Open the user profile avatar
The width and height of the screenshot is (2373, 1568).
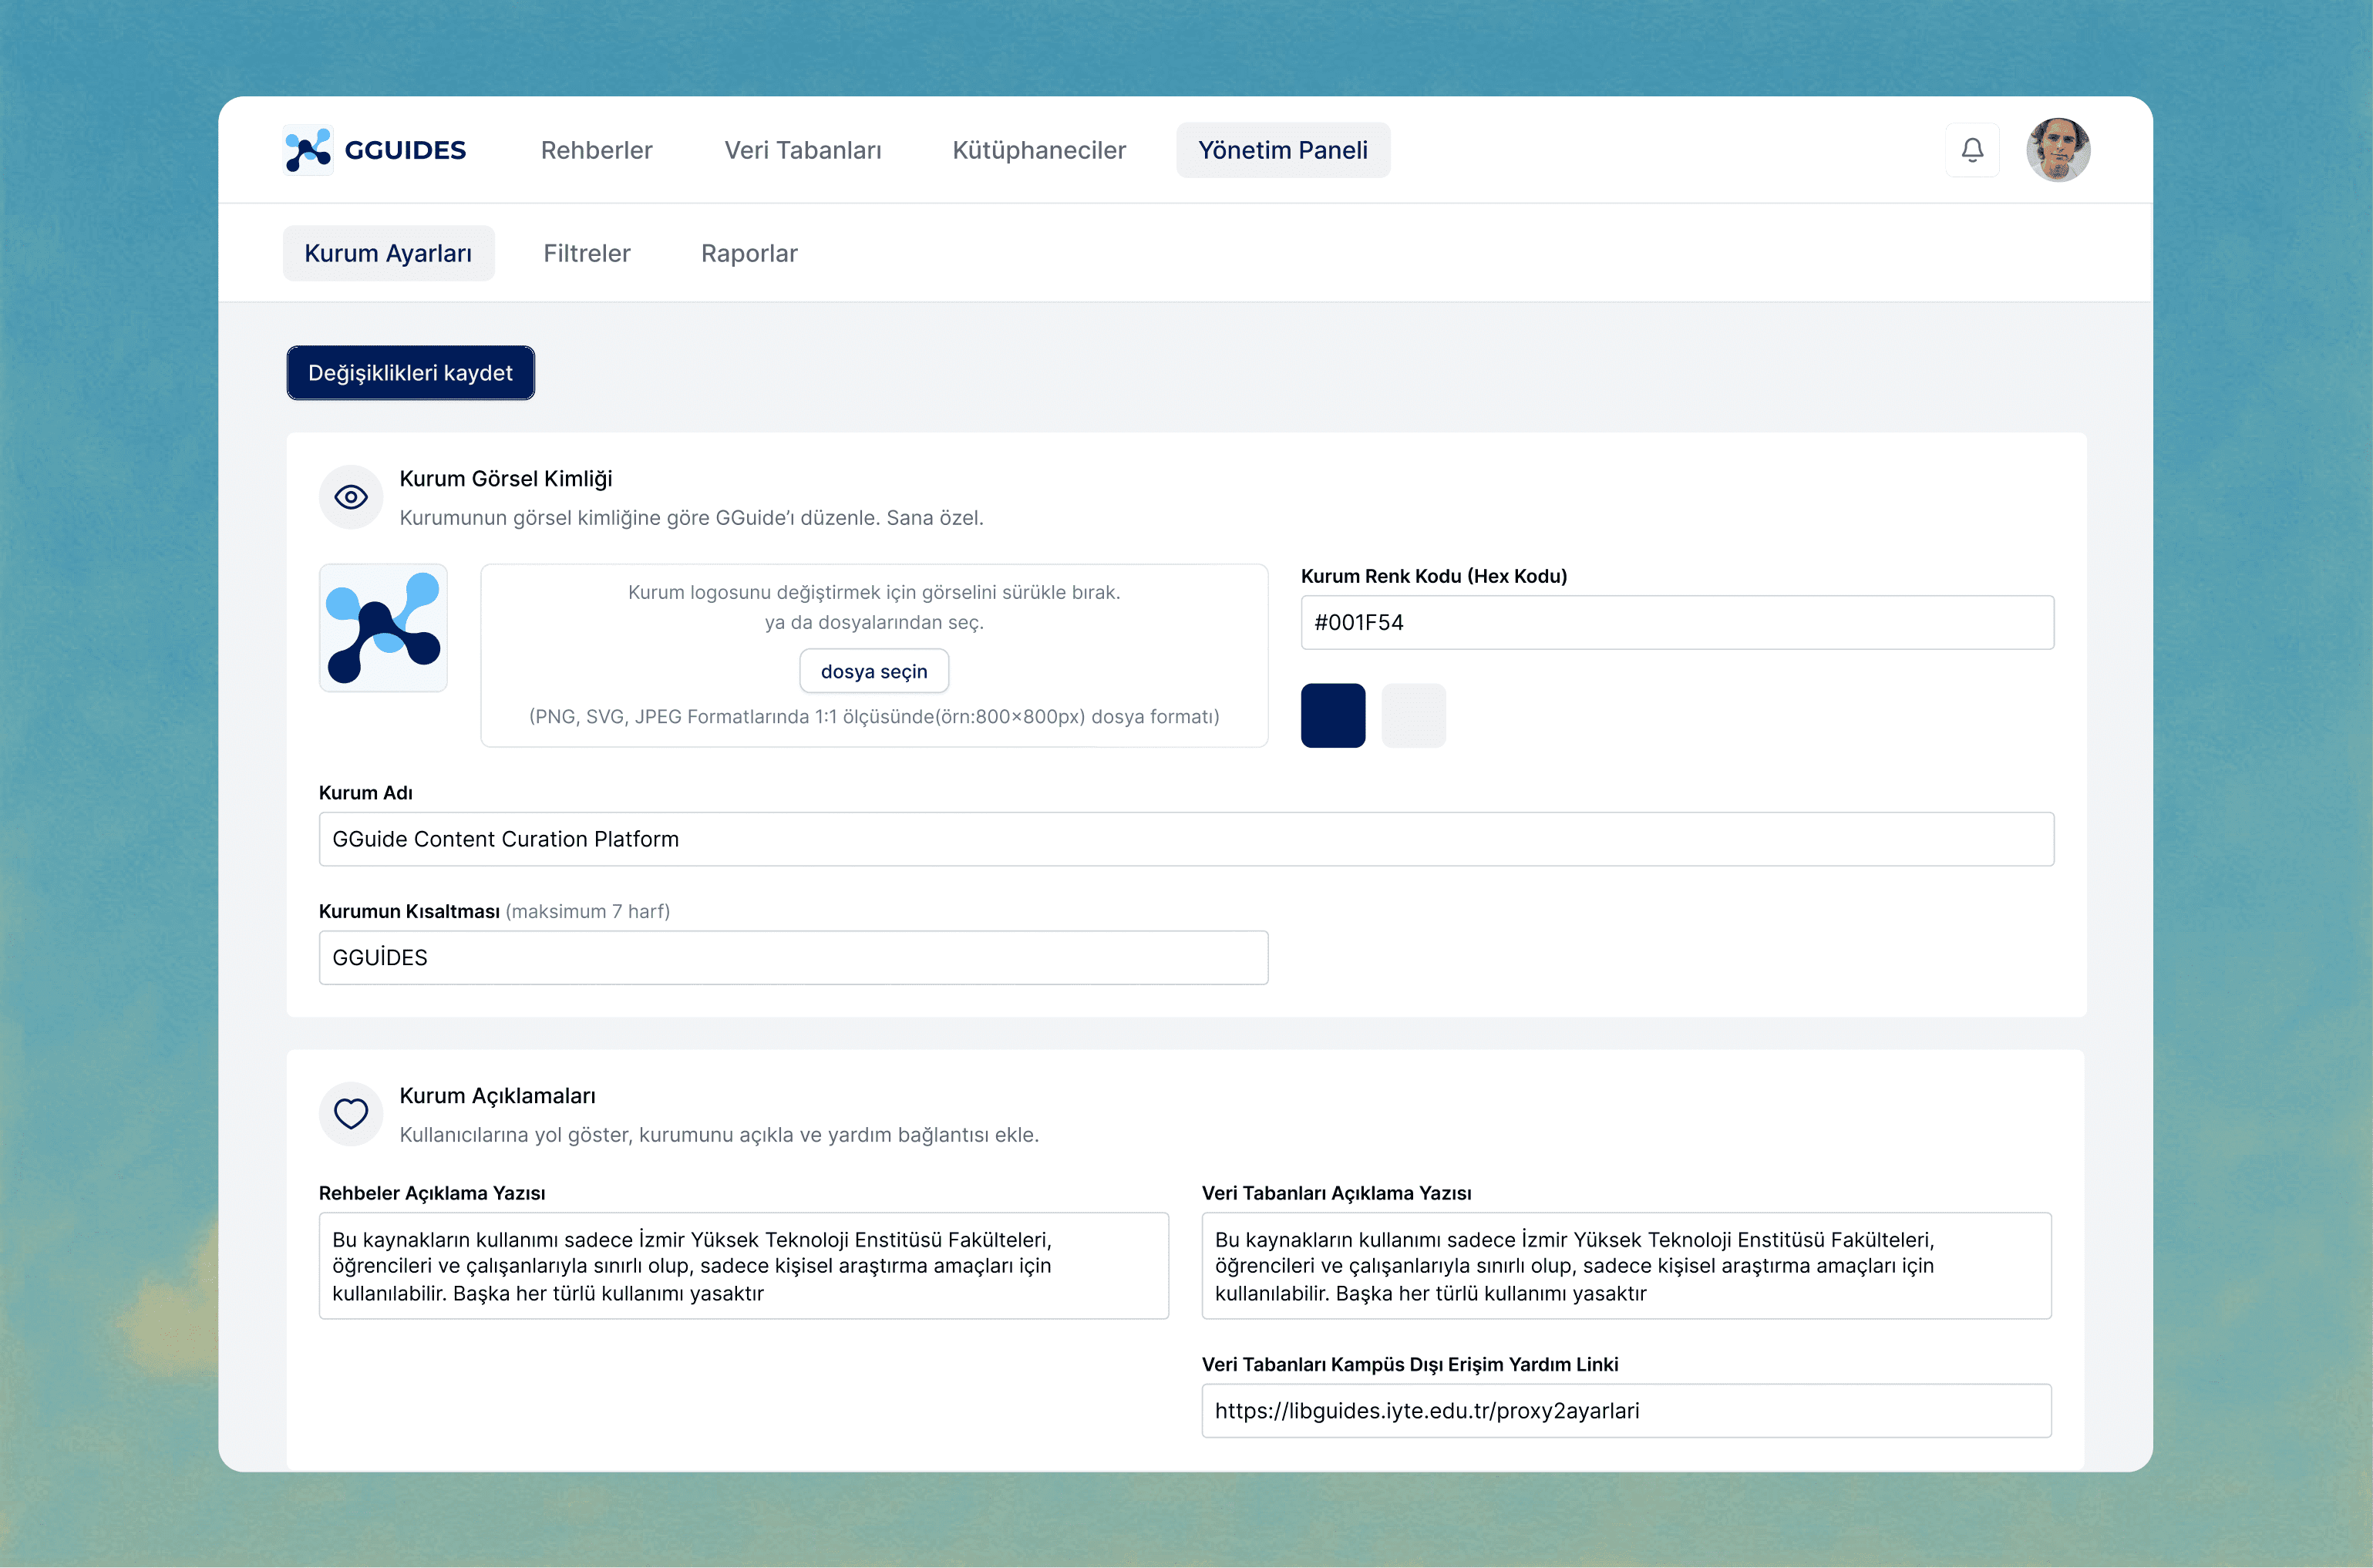click(x=2057, y=150)
